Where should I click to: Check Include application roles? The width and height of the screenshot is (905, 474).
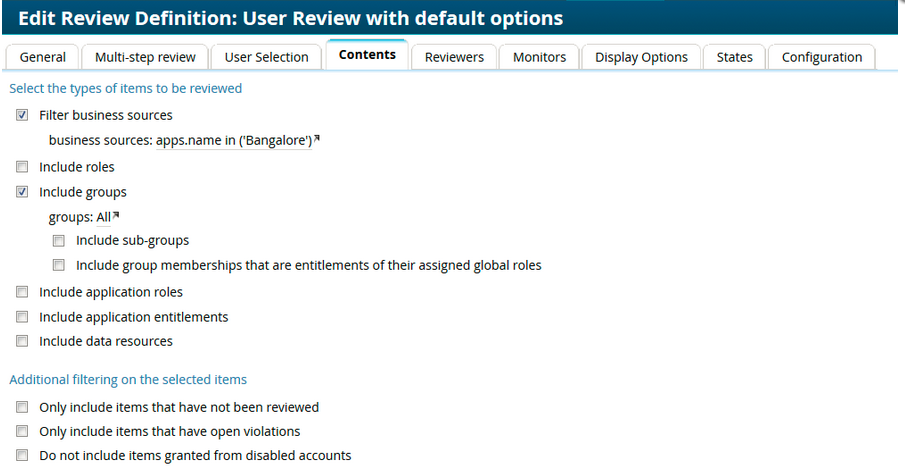point(23,293)
